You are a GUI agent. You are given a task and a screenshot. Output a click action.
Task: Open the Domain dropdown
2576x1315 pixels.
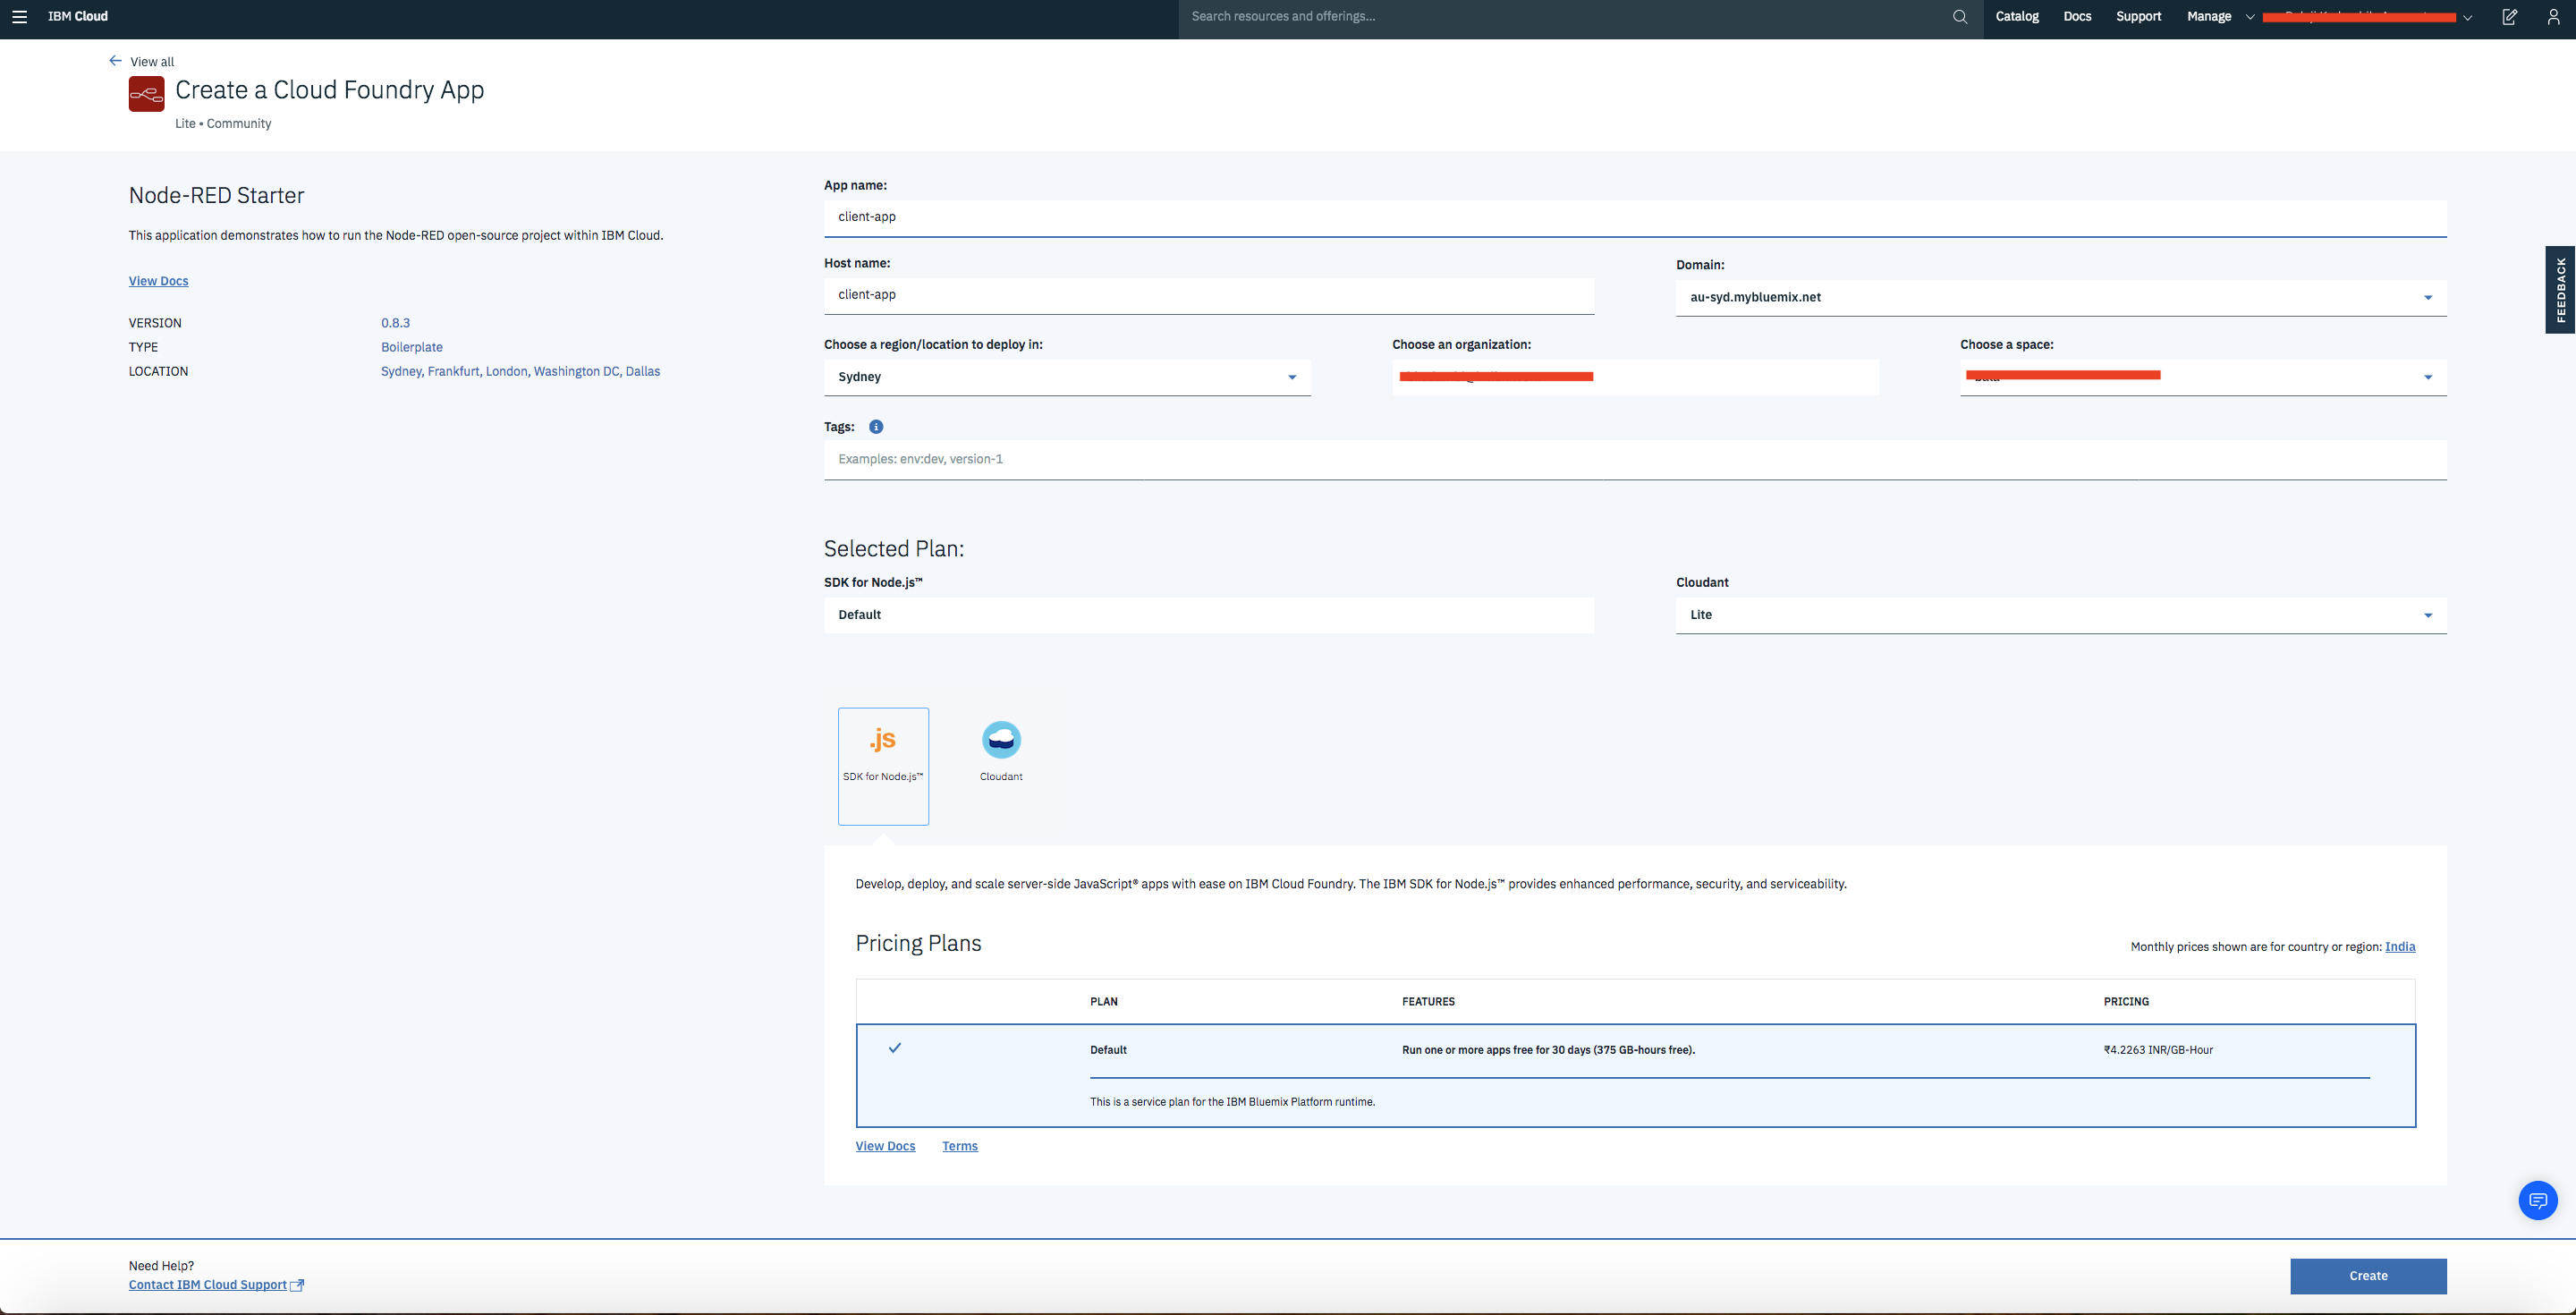pyautogui.click(x=2061, y=298)
